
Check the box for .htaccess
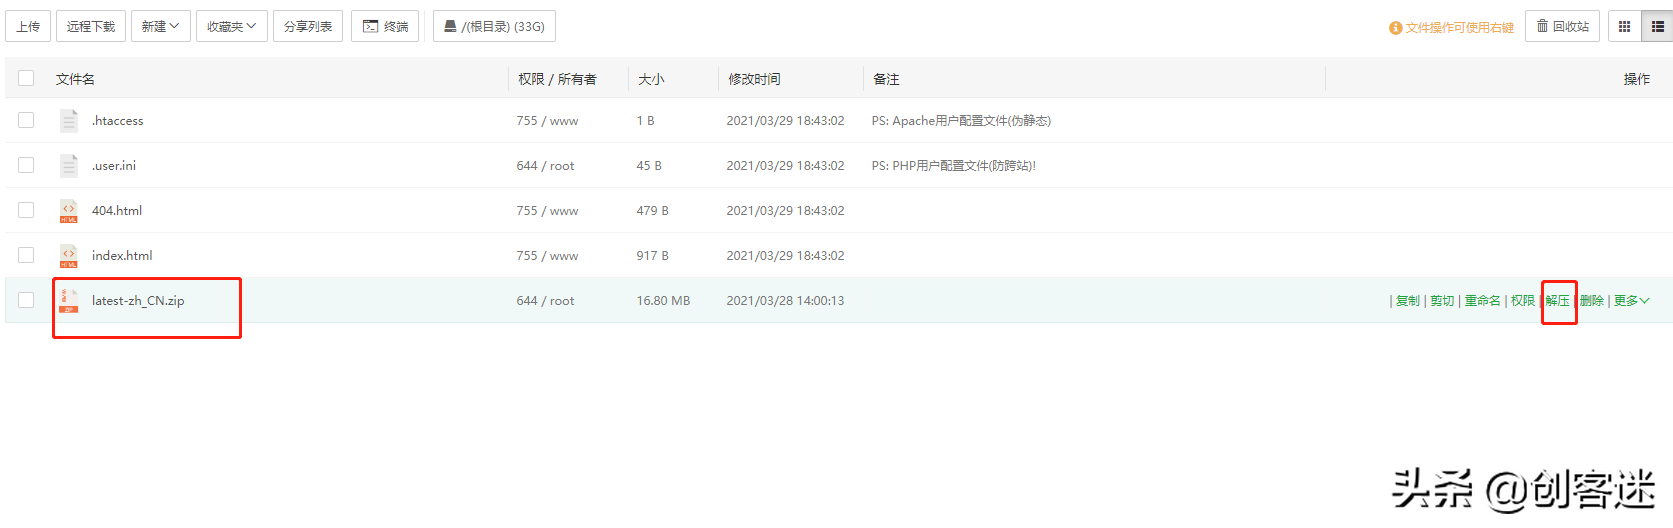point(26,120)
